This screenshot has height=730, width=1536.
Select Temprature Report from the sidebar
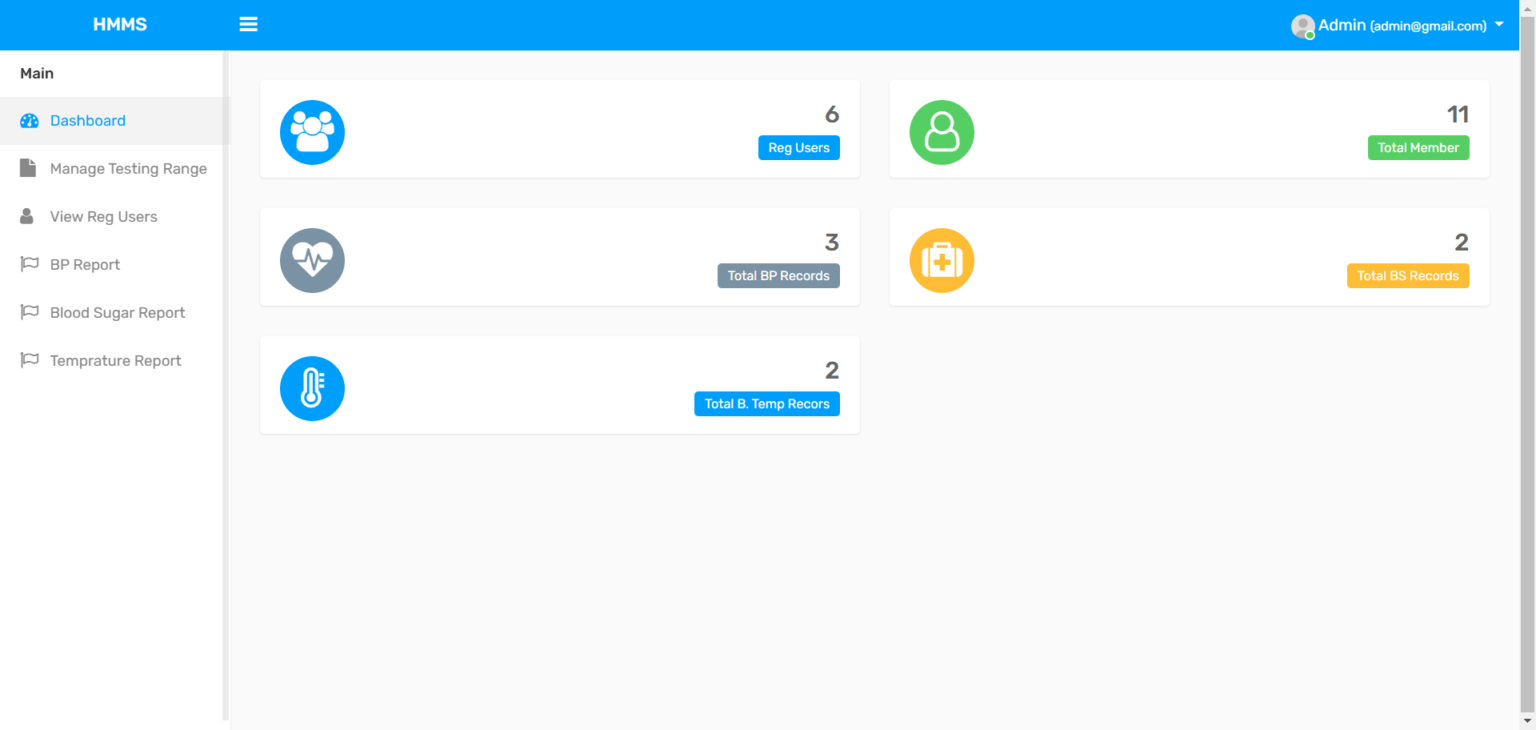[x=115, y=360]
